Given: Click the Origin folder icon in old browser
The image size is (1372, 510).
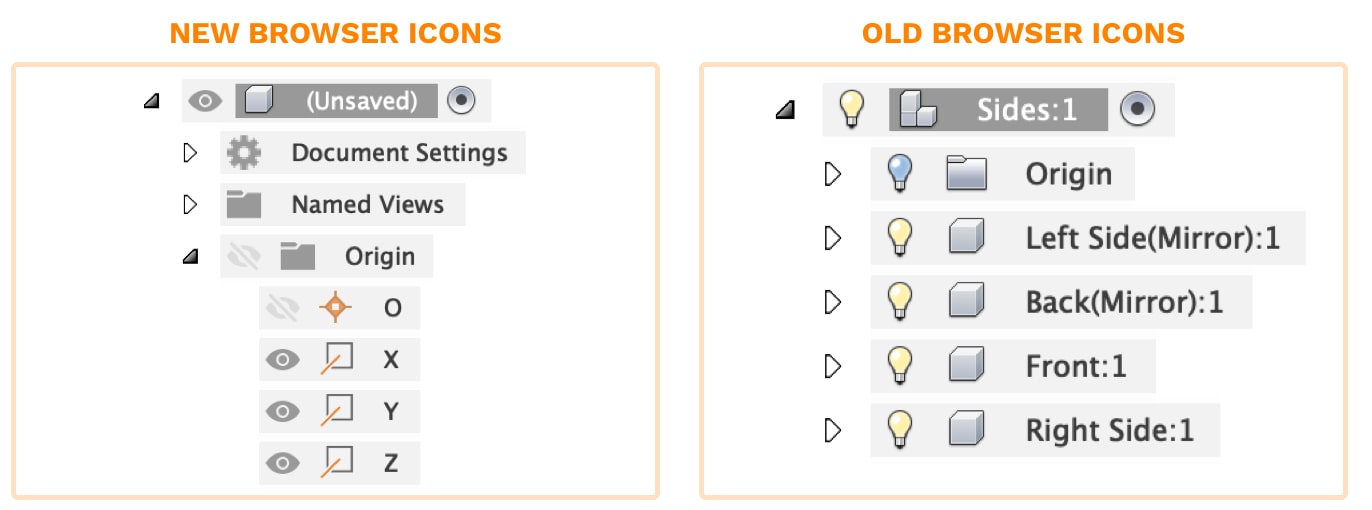Looking at the screenshot, I should [966, 174].
